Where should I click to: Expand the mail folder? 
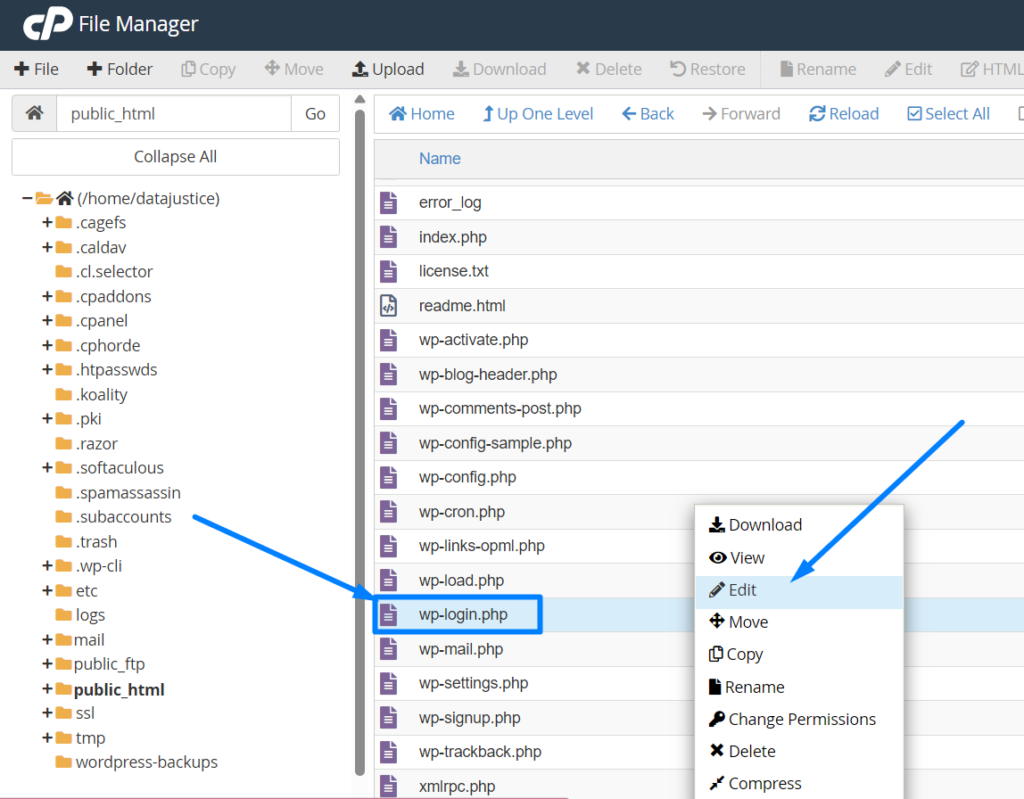(x=47, y=639)
